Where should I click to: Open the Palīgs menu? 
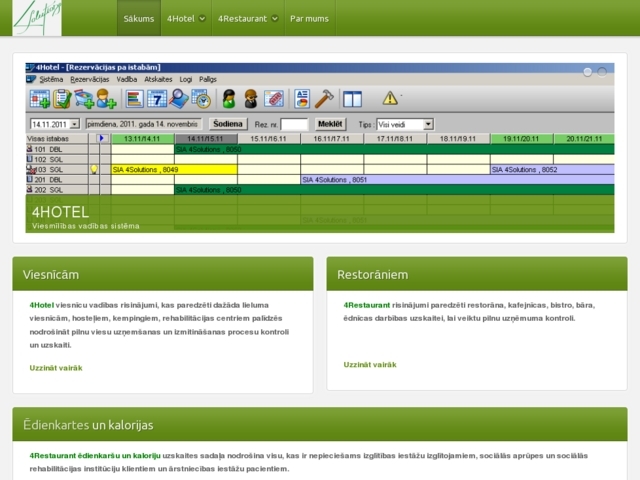[208, 79]
